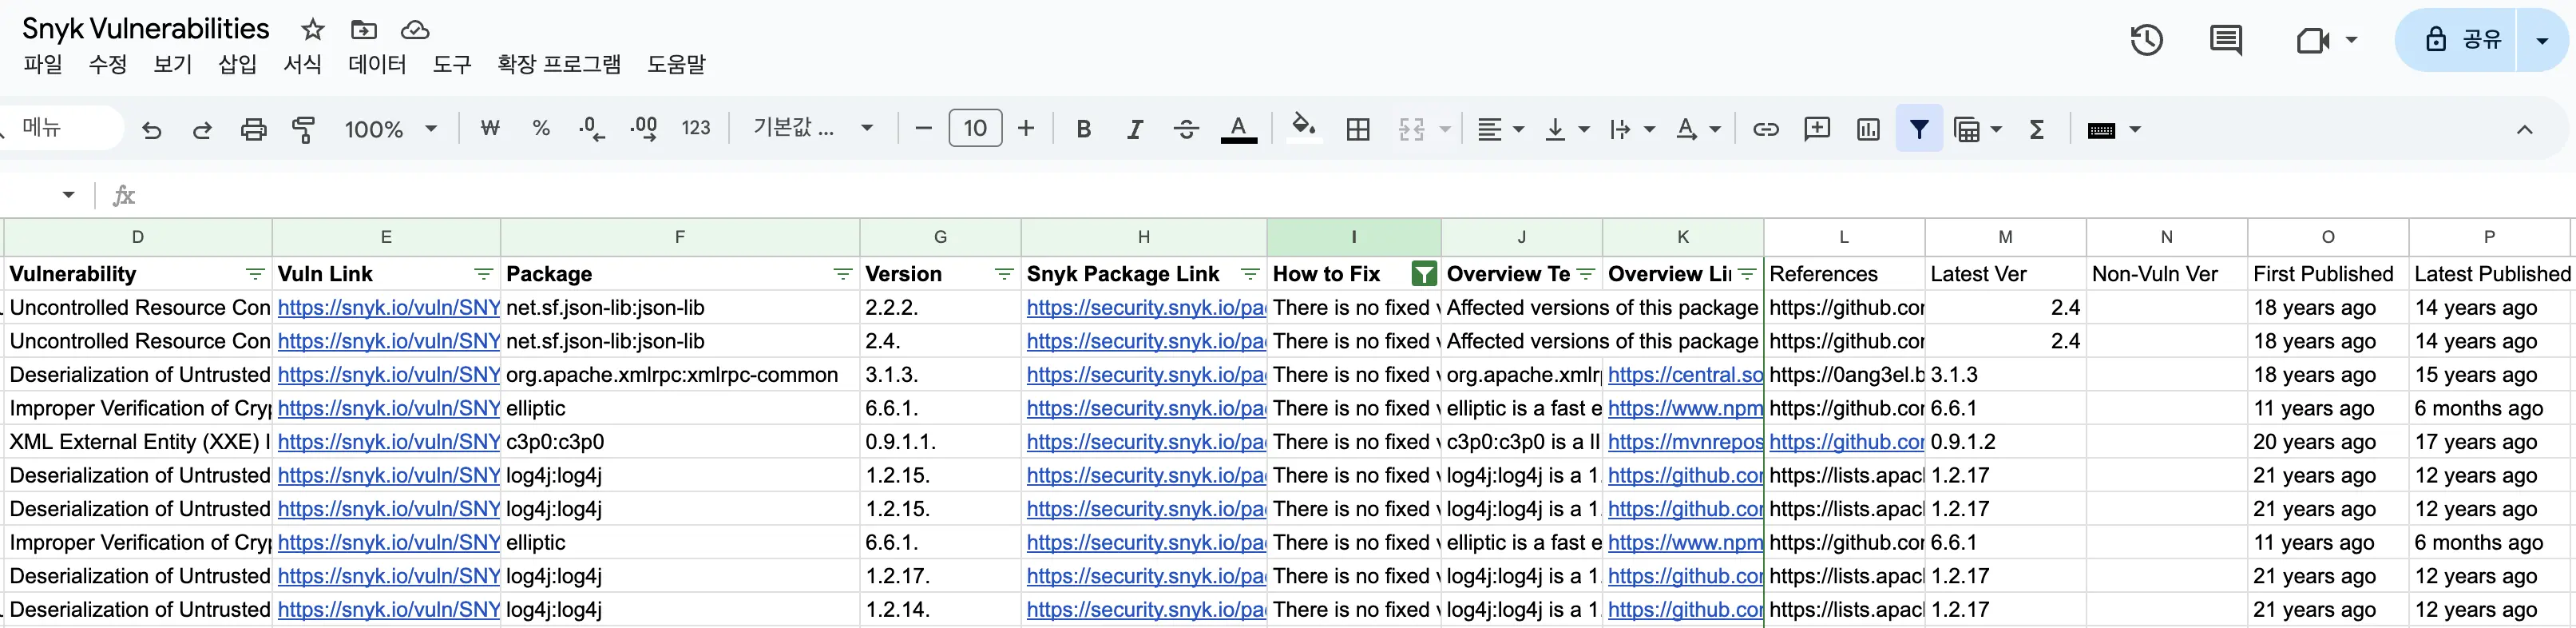Select column I header
2576x628 pixels.
click(x=1354, y=237)
